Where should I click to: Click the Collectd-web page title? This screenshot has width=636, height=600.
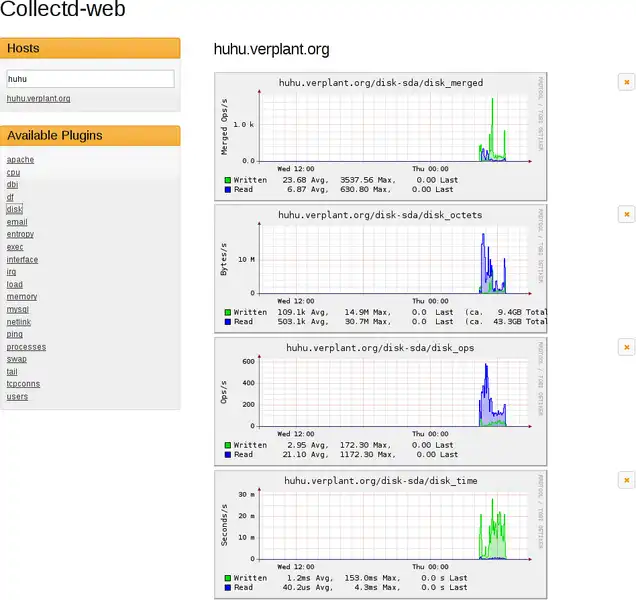[x=62, y=9]
